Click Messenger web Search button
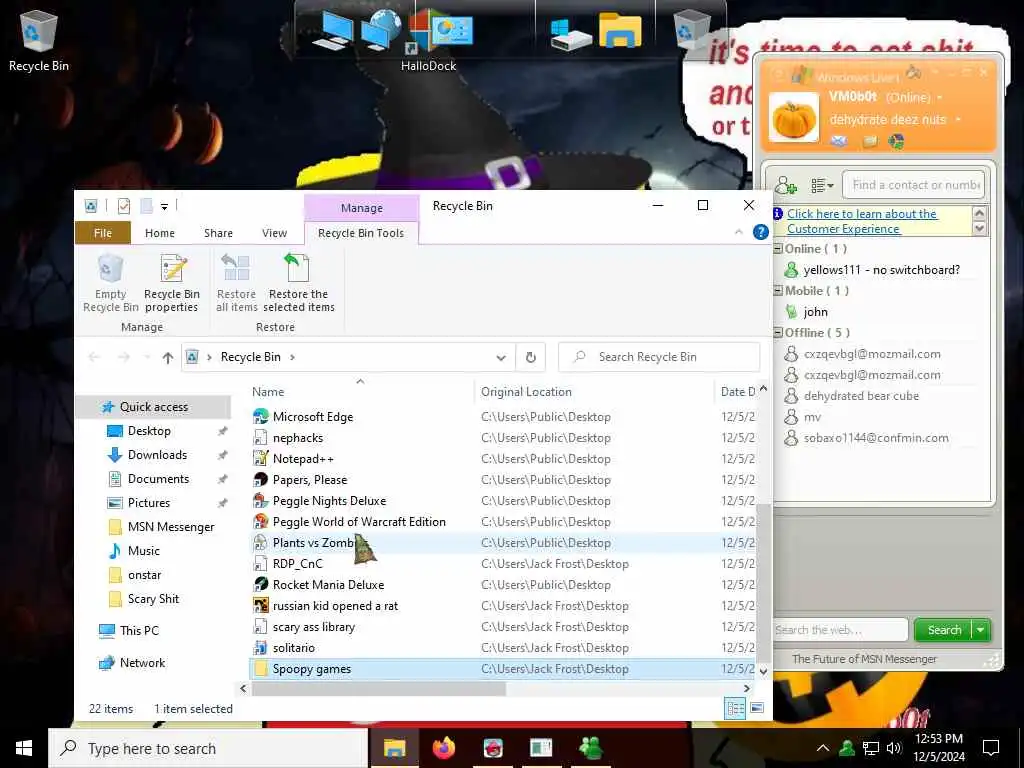This screenshot has width=1024, height=768. [944, 630]
